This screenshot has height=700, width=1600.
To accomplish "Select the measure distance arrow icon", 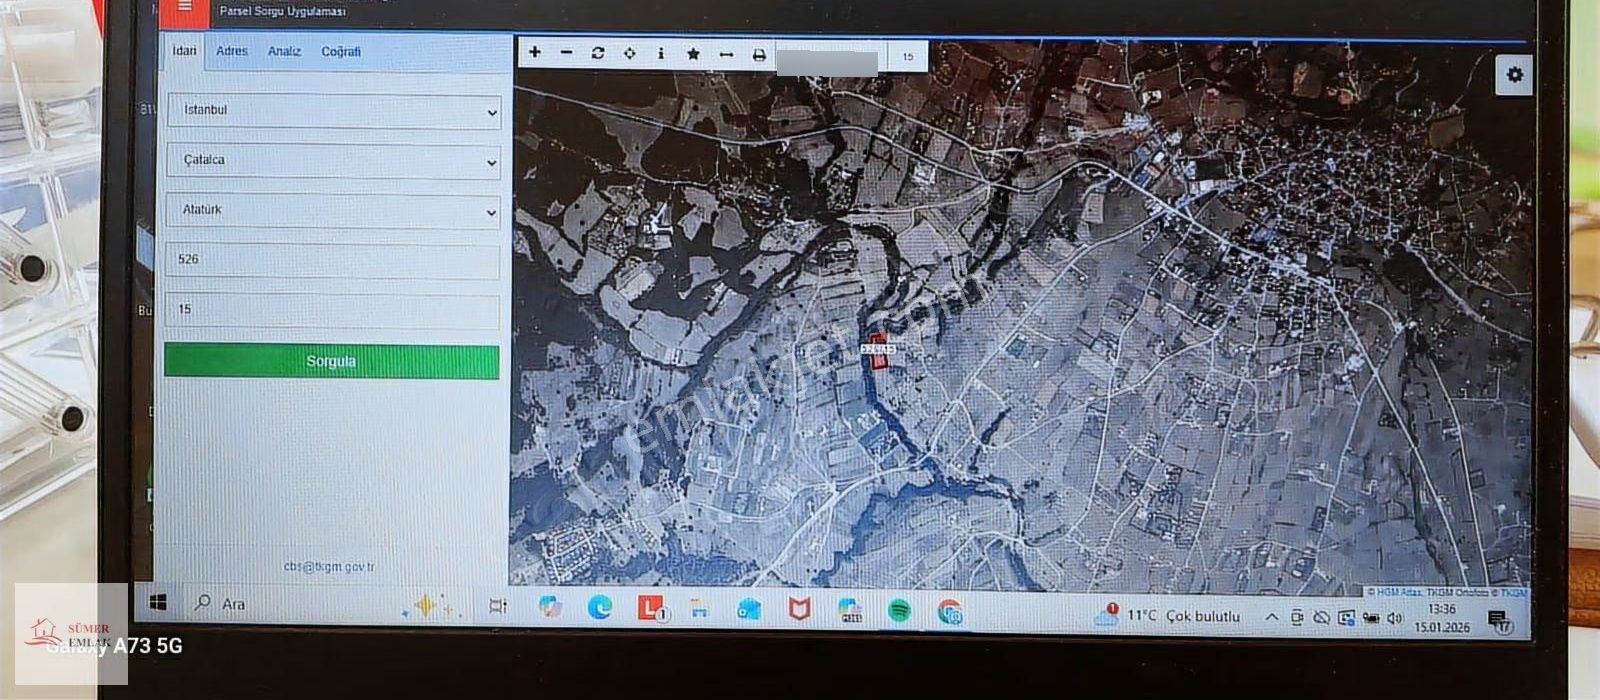I will (x=726, y=55).
